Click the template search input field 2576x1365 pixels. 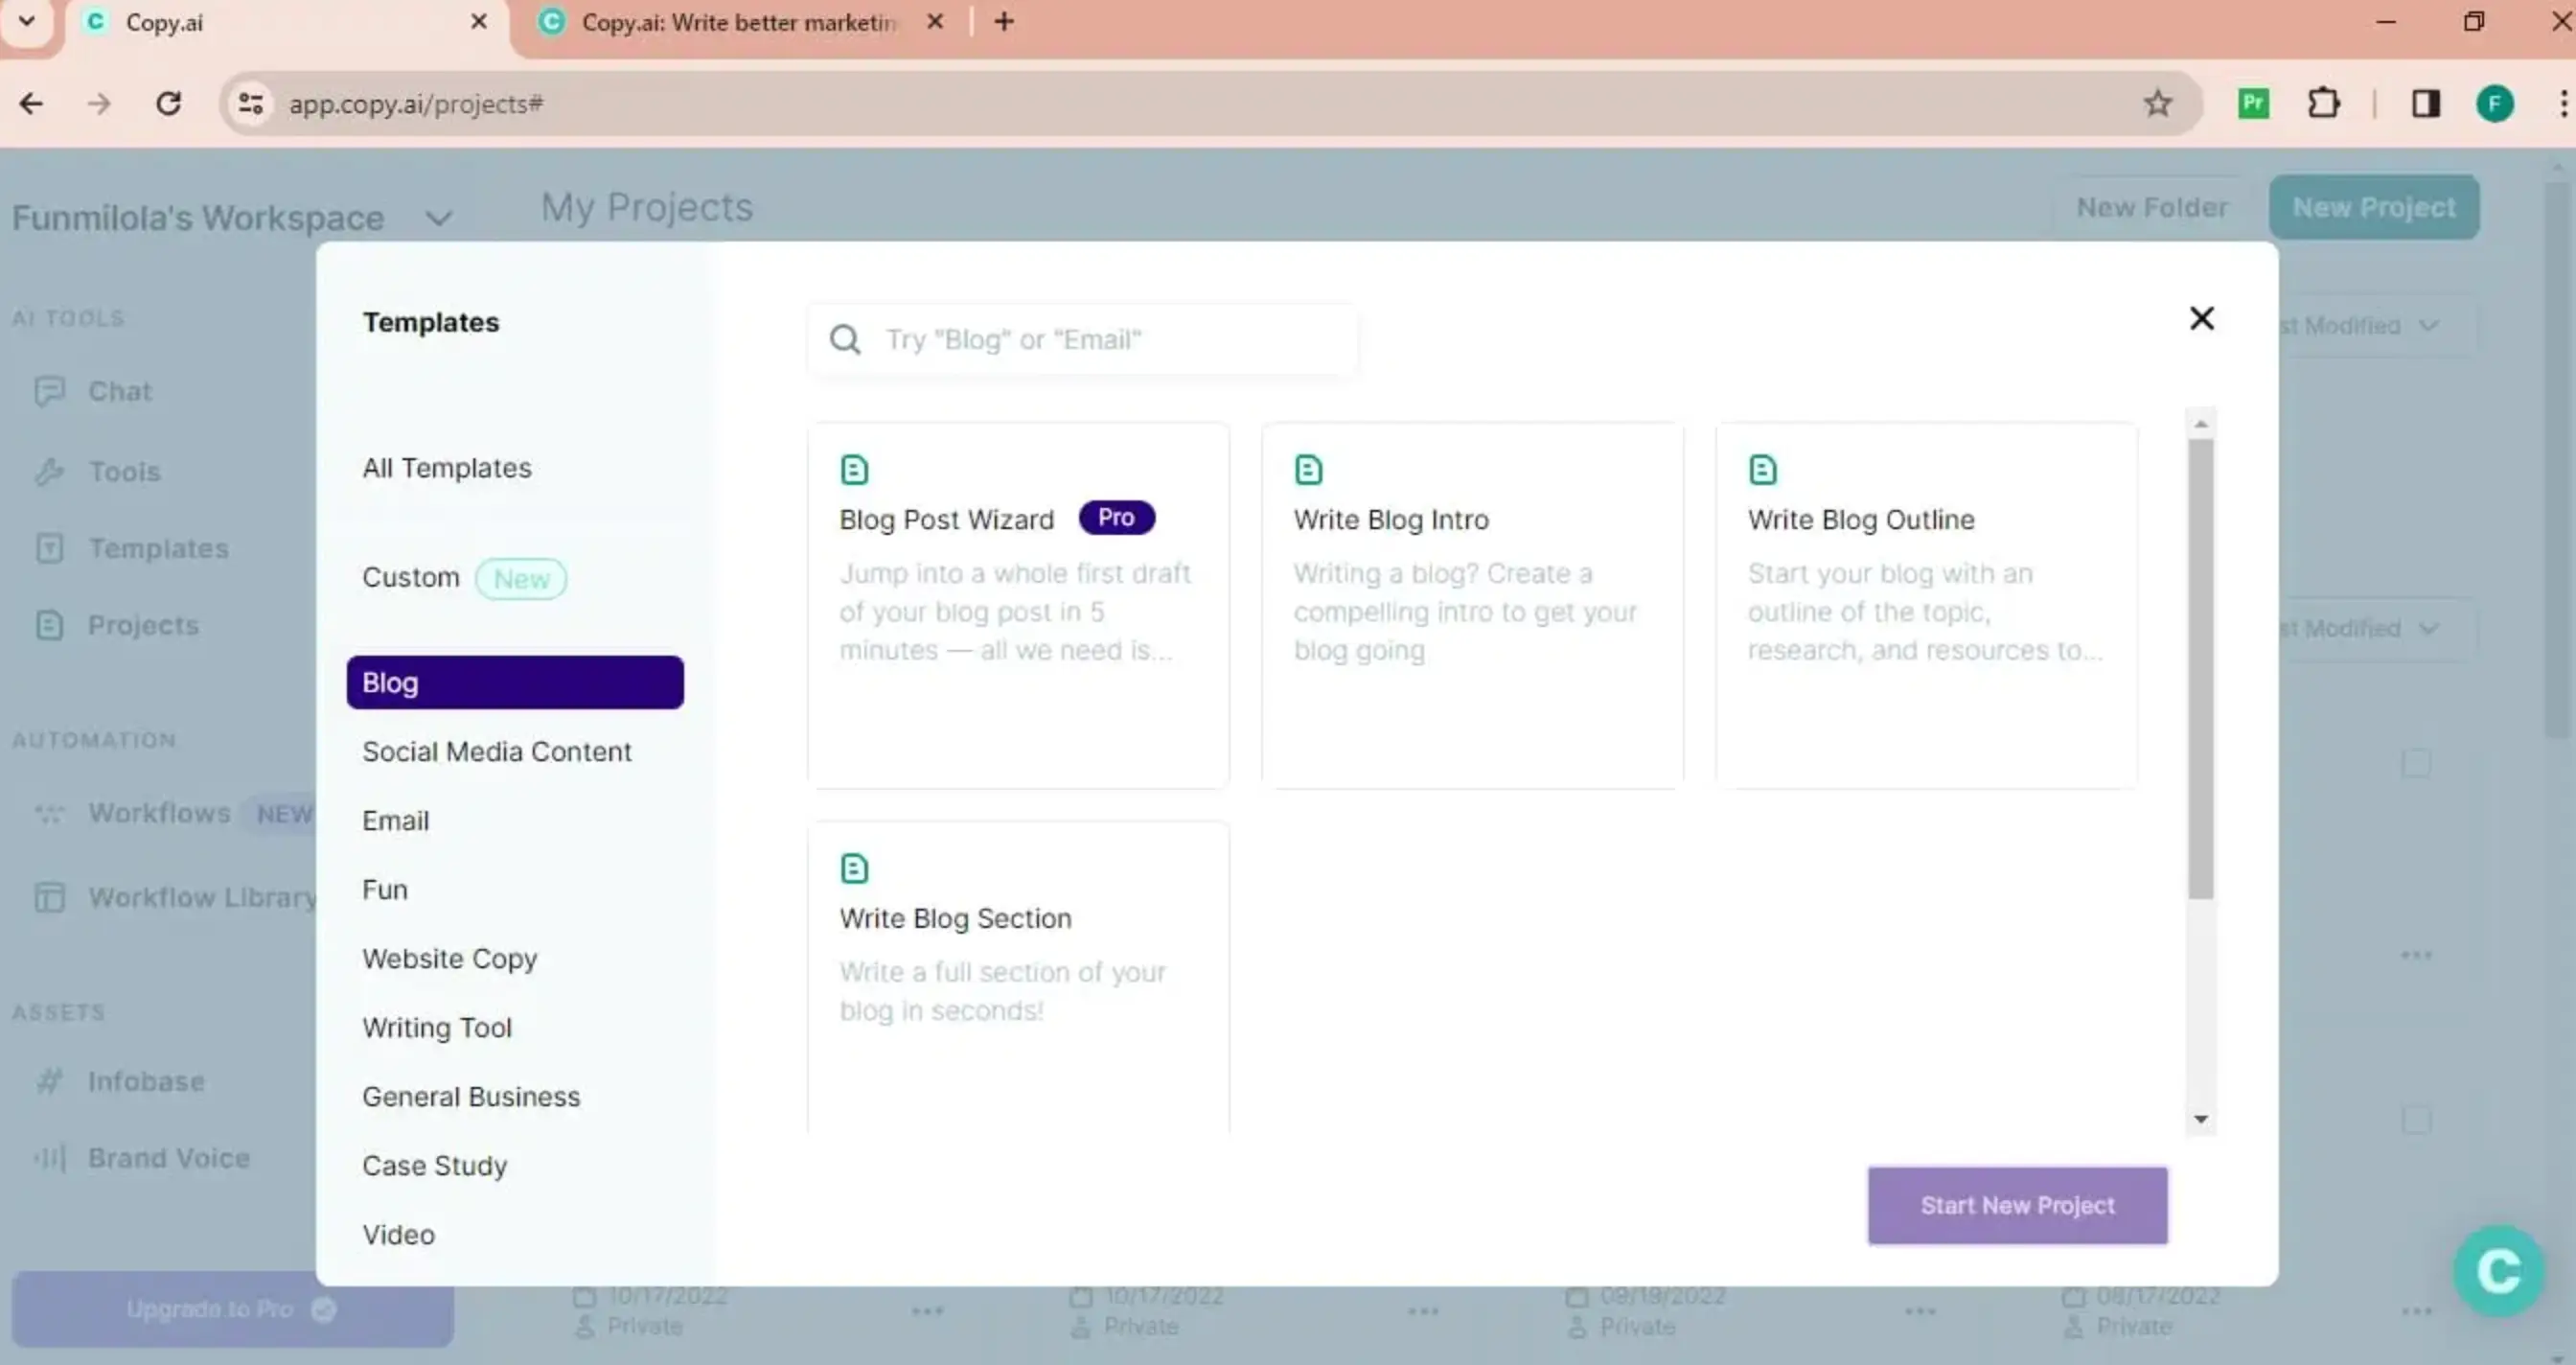click(1083, 340)
